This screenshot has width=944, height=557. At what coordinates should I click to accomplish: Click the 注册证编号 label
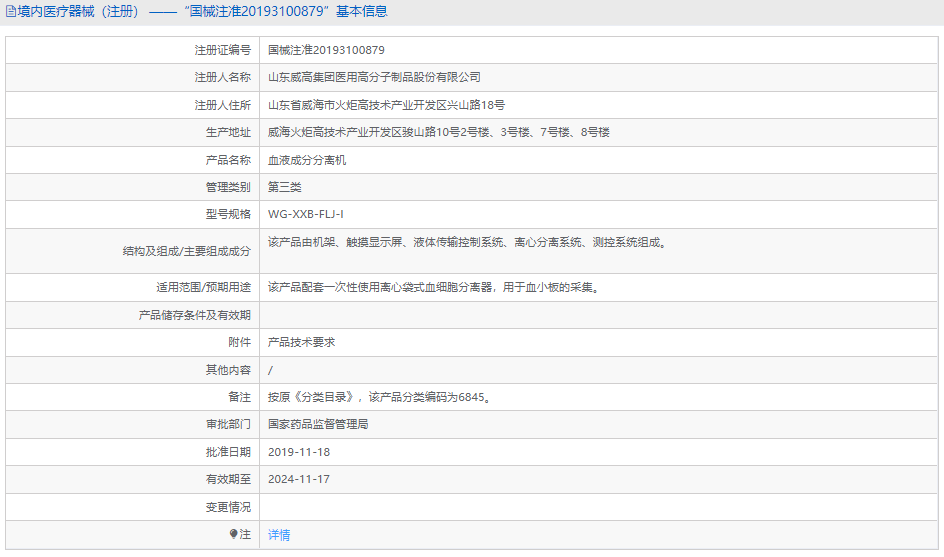[x=222, y=50]
